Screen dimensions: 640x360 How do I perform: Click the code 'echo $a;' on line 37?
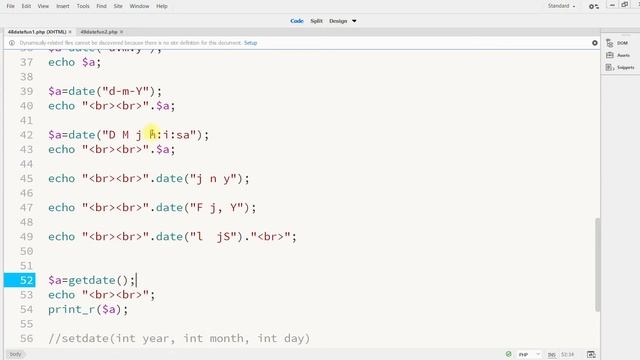click(74, 62)
